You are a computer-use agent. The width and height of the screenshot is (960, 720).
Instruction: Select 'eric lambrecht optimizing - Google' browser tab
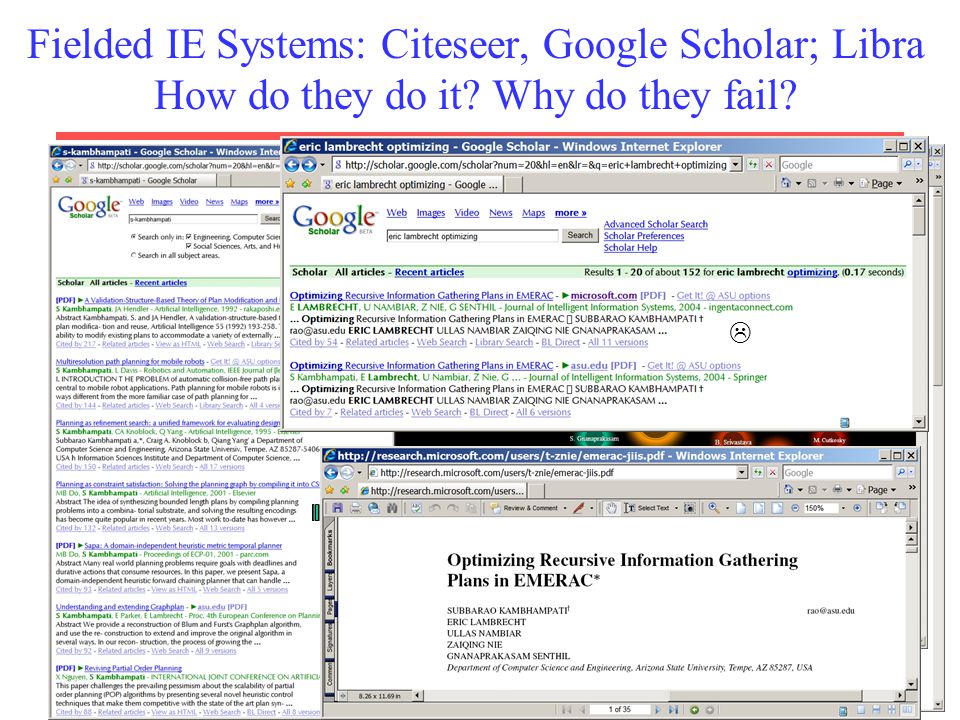[413, 184]
